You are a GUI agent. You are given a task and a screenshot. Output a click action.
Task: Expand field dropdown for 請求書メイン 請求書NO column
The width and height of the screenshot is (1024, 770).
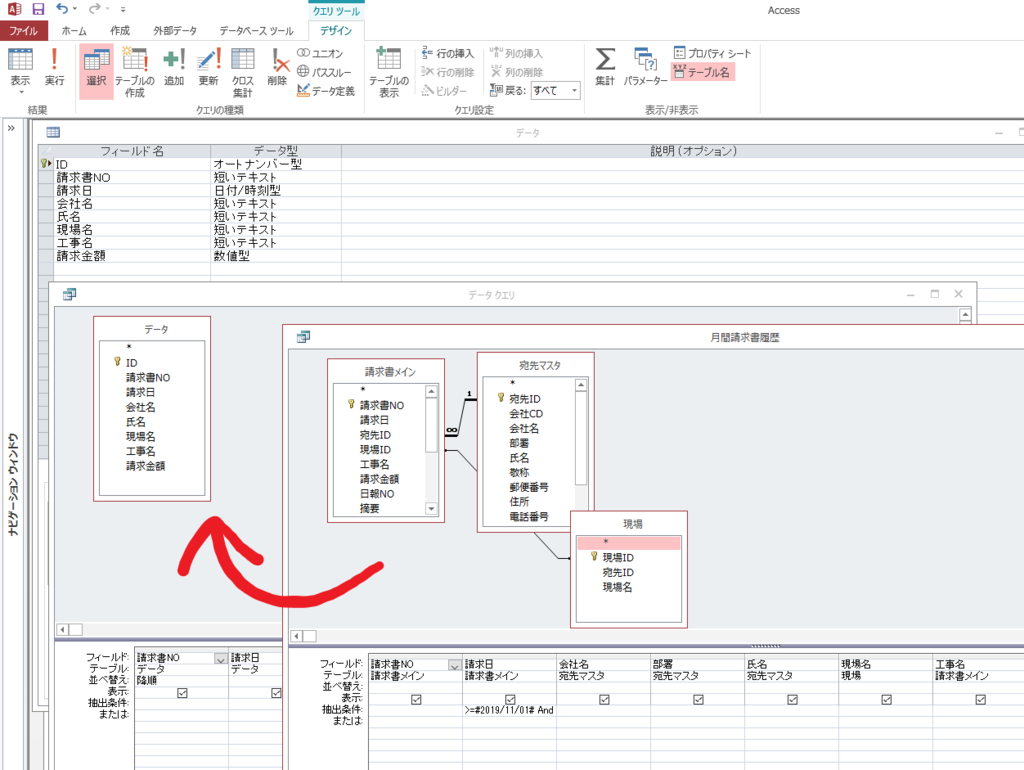pos(455,664)
